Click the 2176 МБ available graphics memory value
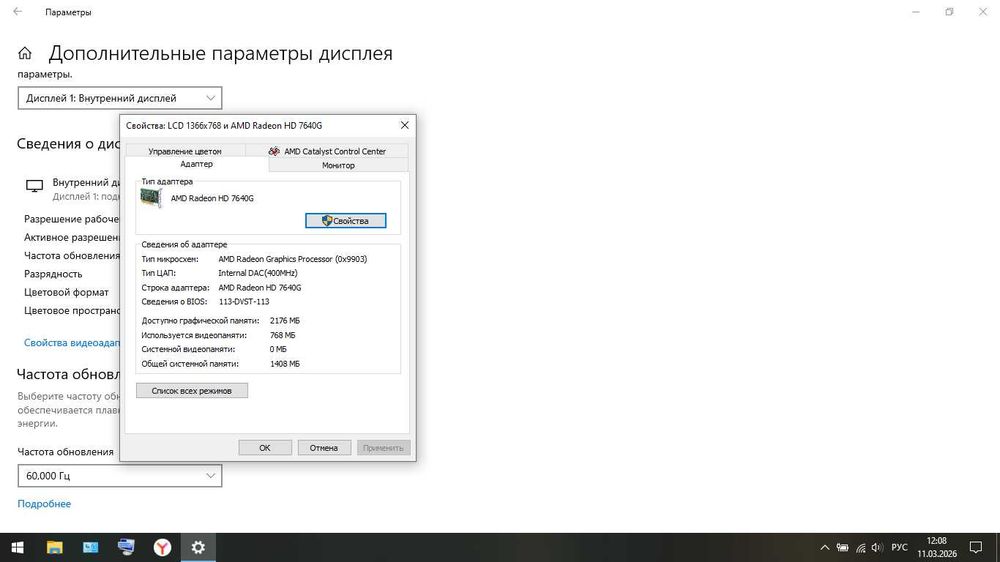 pos(284,321)
